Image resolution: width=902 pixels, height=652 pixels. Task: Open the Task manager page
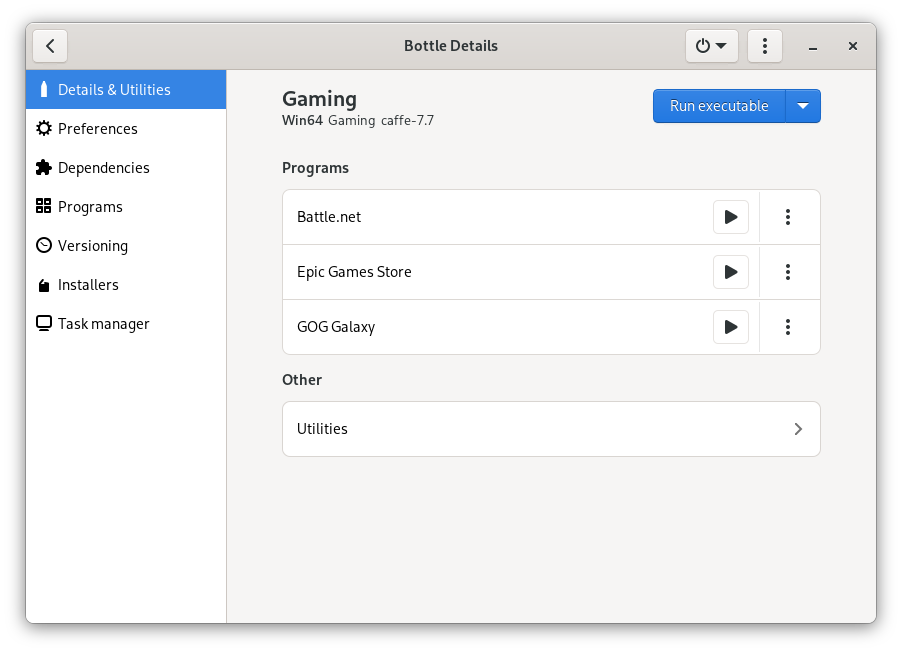(x=126, y=324)
